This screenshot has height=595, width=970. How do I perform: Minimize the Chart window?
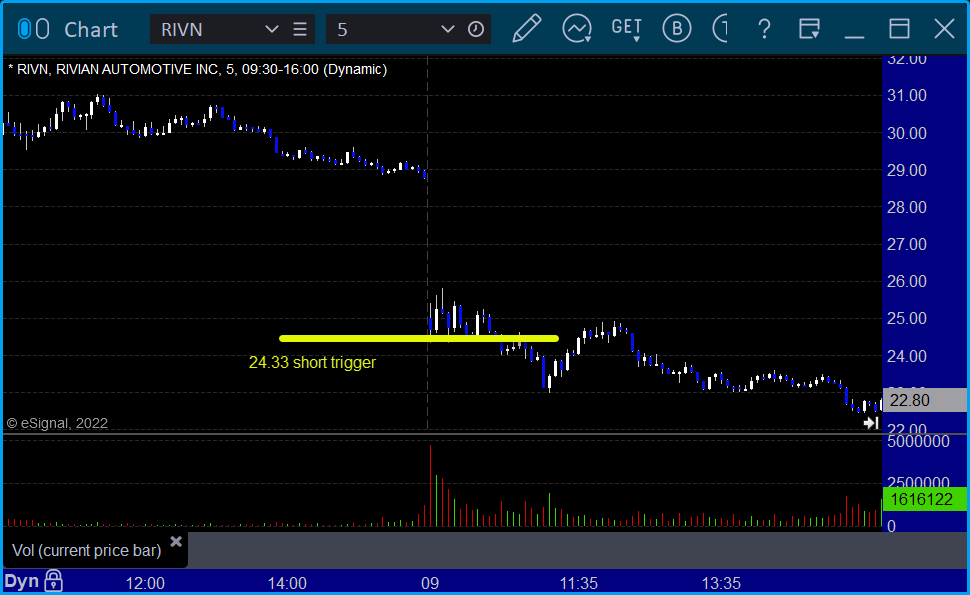pos(854,36)
